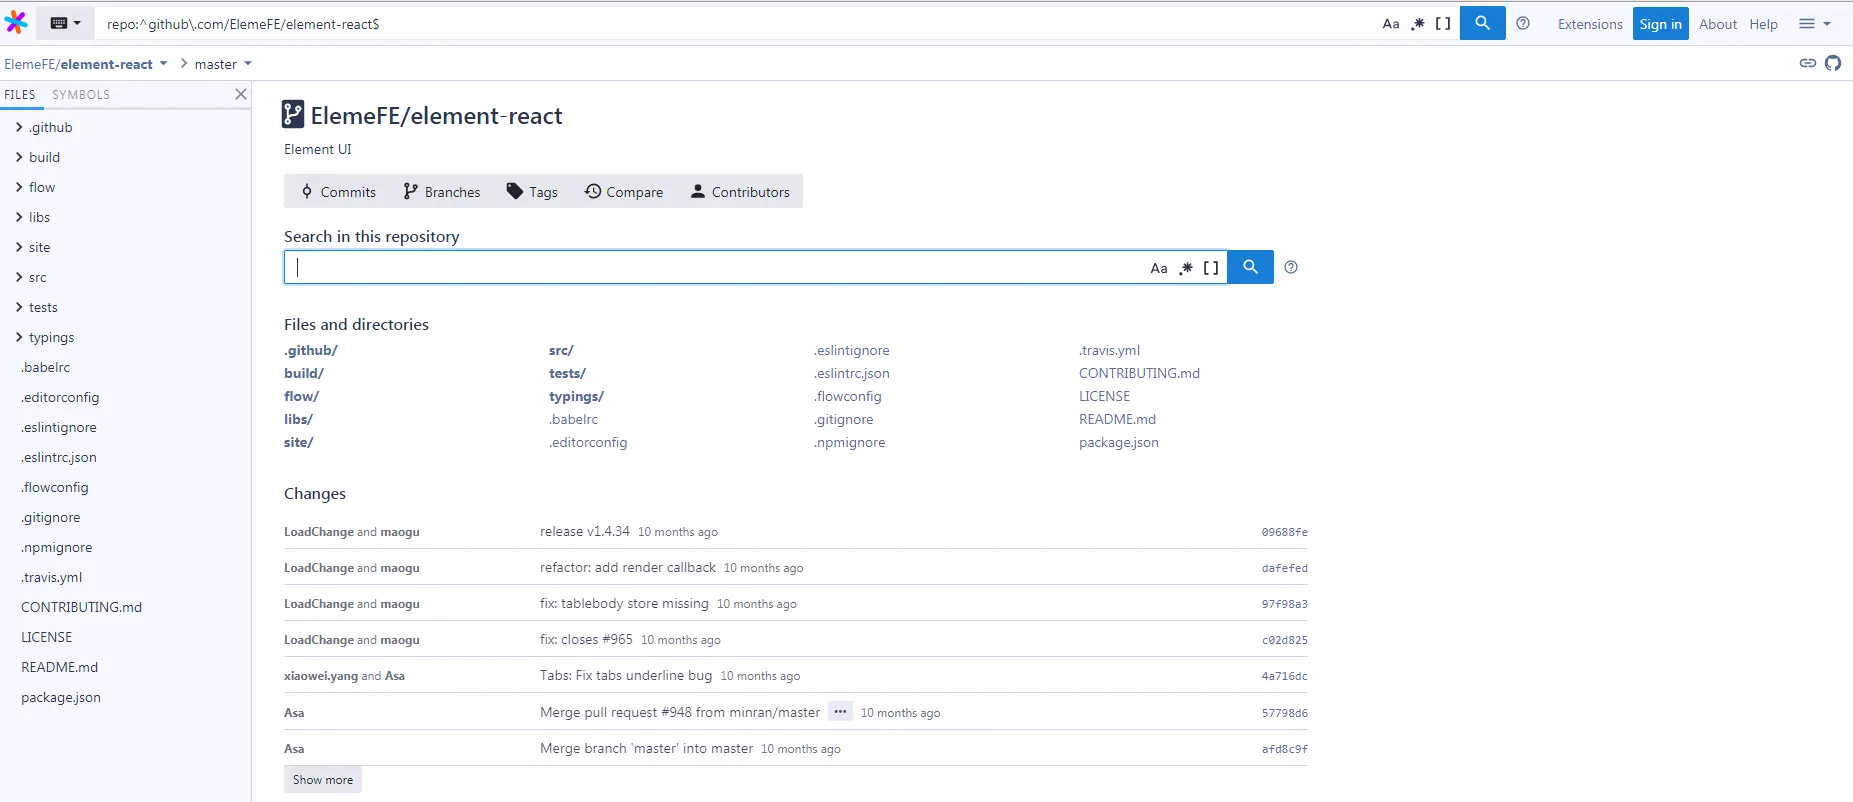Viewport: 1853px width, 802px height.
Task: Switch to the SYMBOLS tab
Action: 81,95
